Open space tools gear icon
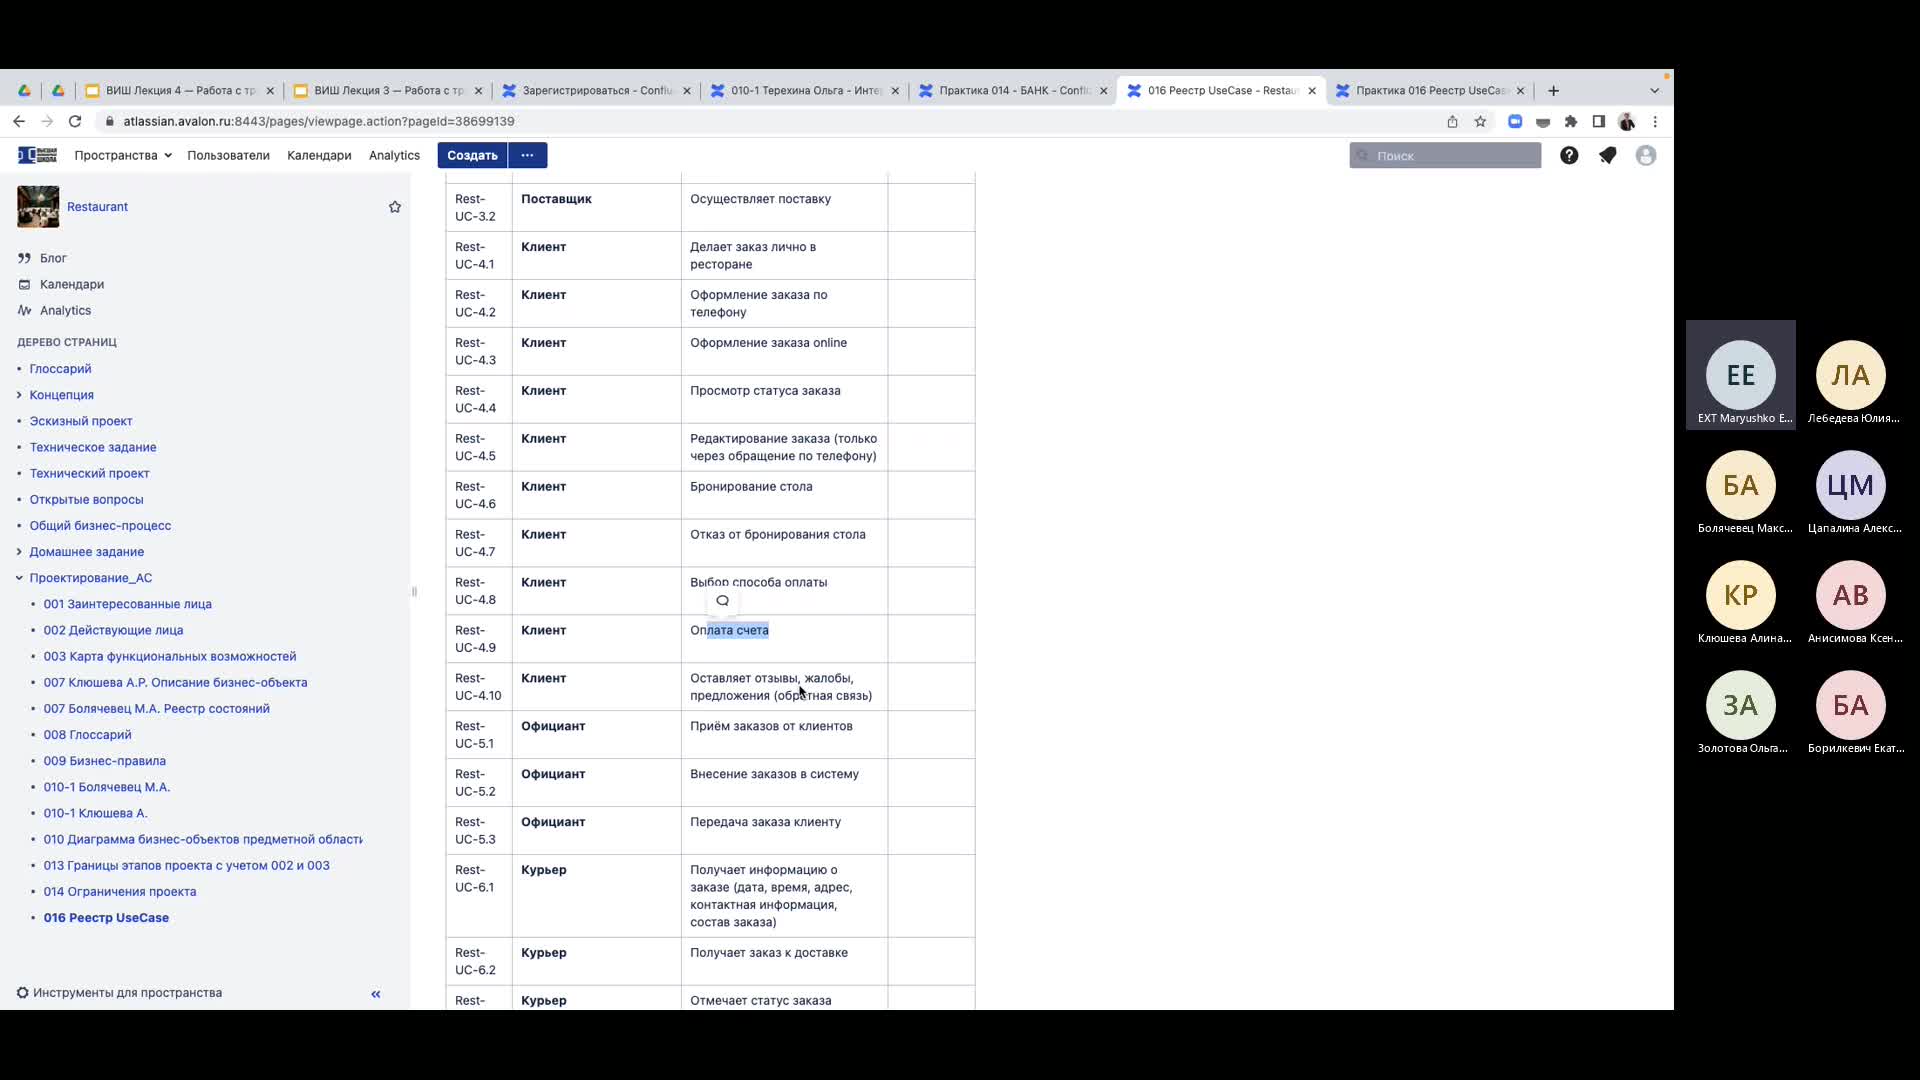 point(22,993)
